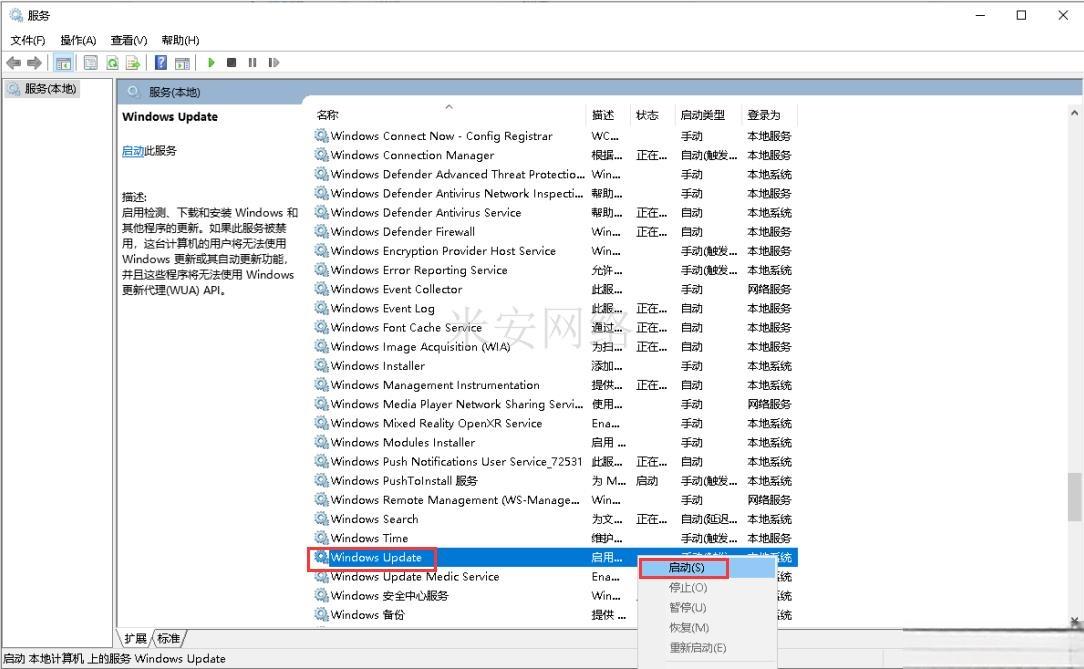This screenshot has height=669, width=1084.
Task: Click the Back arrow in the toolbar
Action: click(13, 63)
